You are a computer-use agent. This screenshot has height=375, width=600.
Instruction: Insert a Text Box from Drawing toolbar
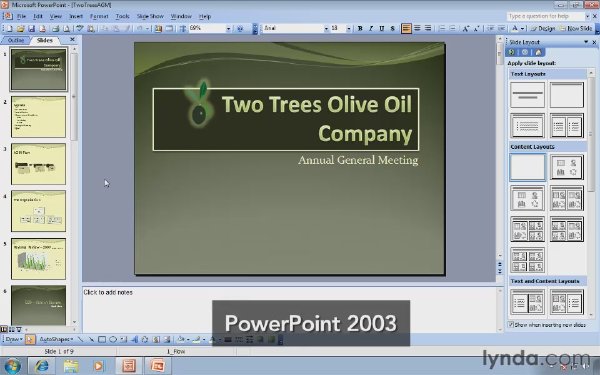coord(124,339)
